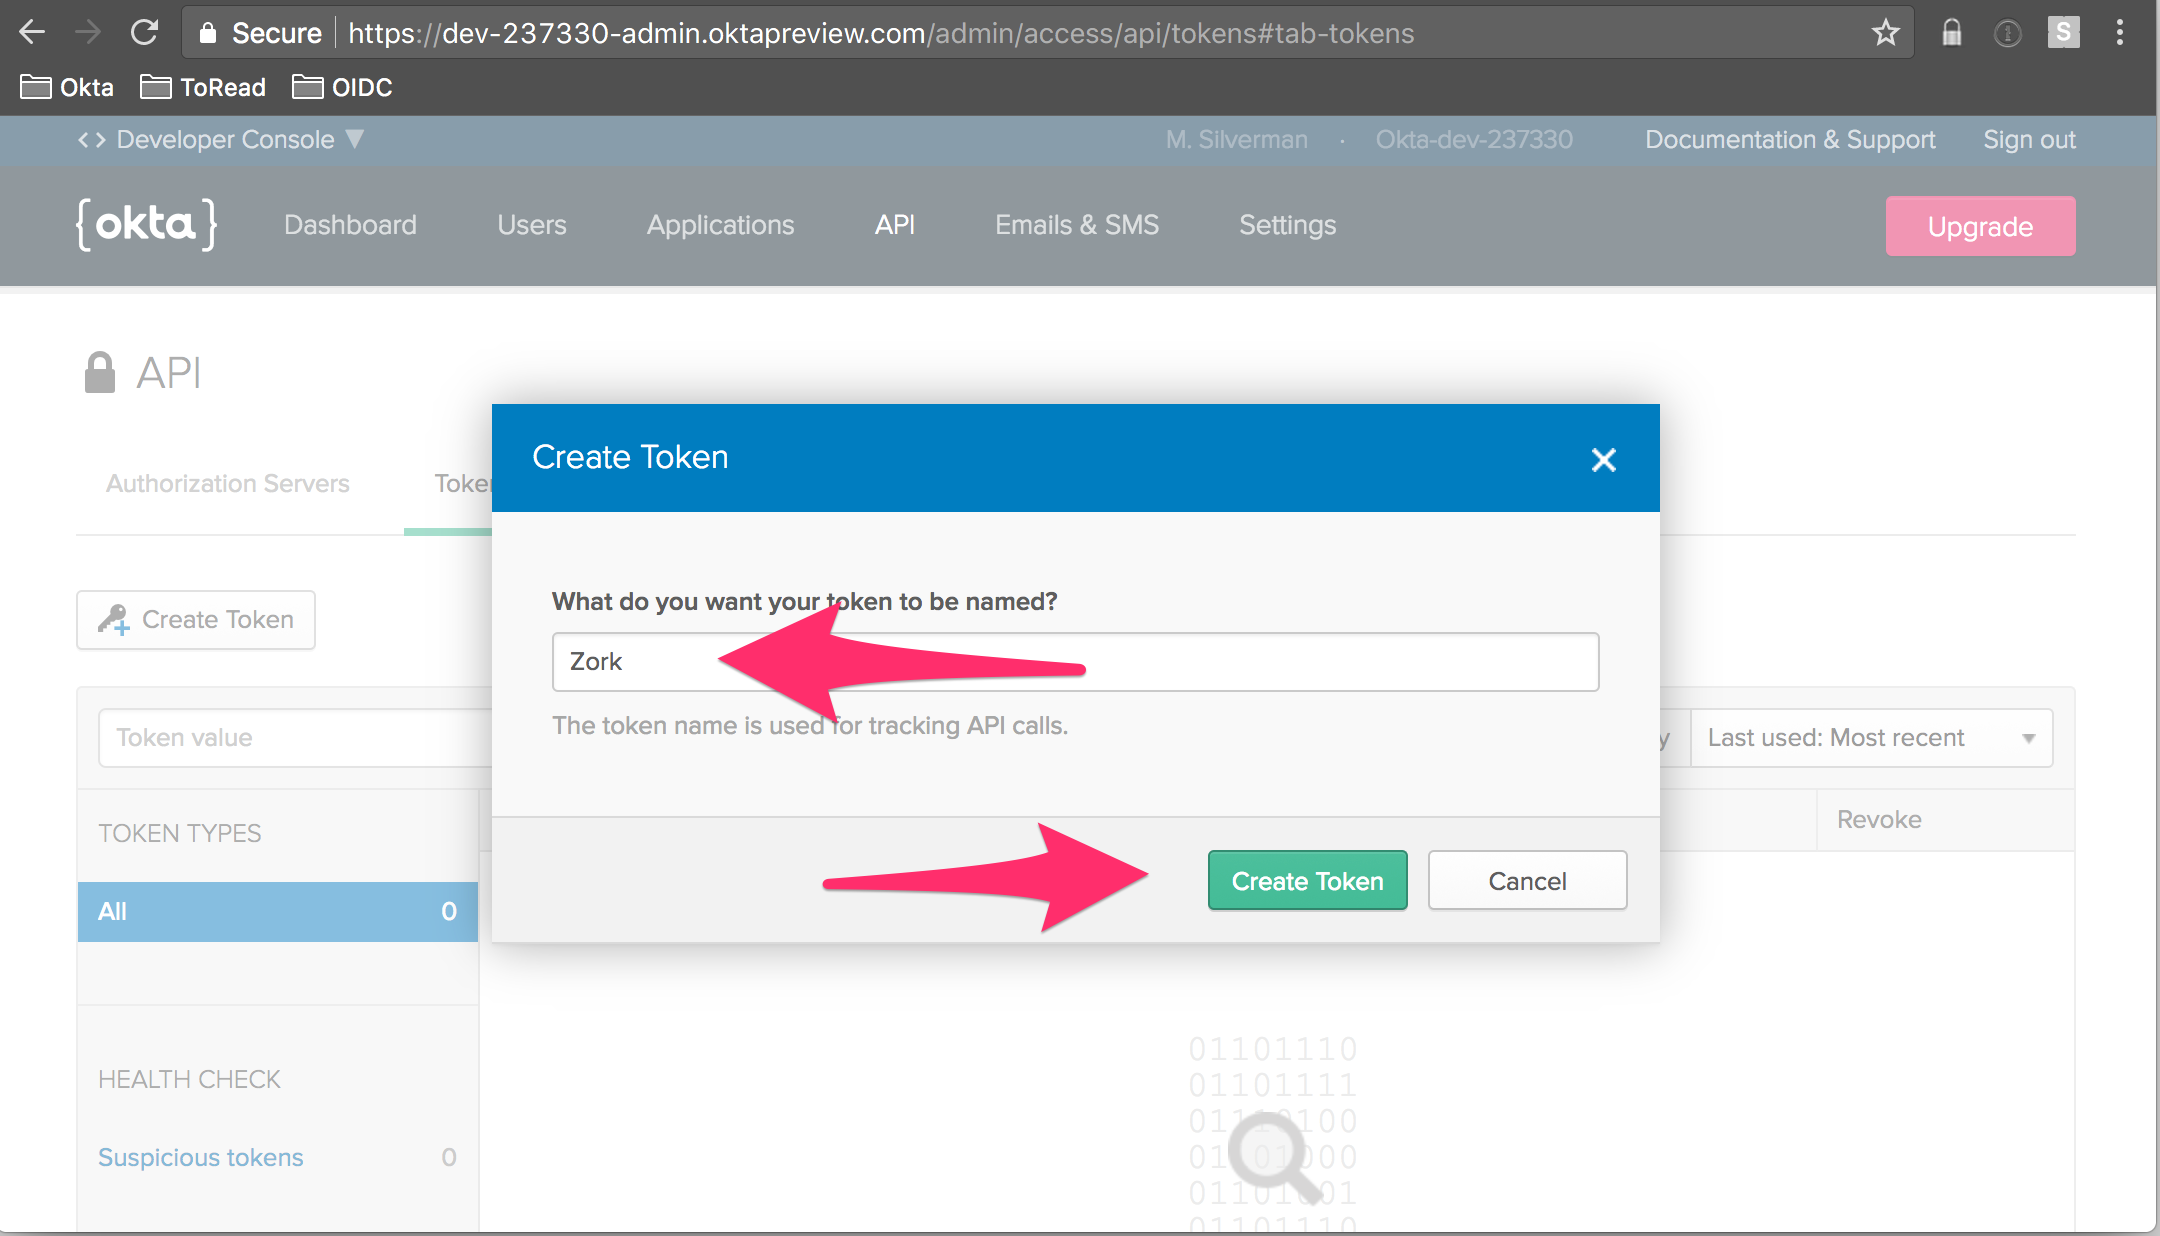Viewport: 2160px width, 1236px height.
Task: Open the Applications menu
Action: 720,225
